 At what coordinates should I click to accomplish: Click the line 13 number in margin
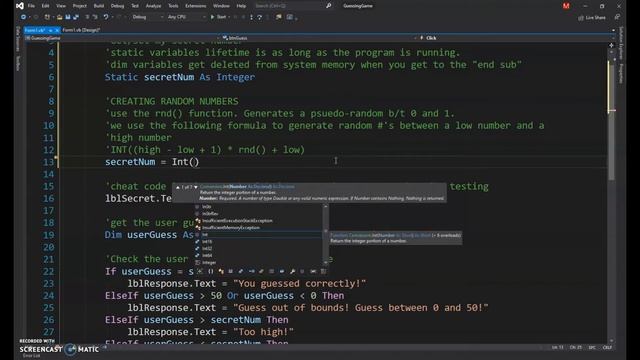click(x=48, y=162)
